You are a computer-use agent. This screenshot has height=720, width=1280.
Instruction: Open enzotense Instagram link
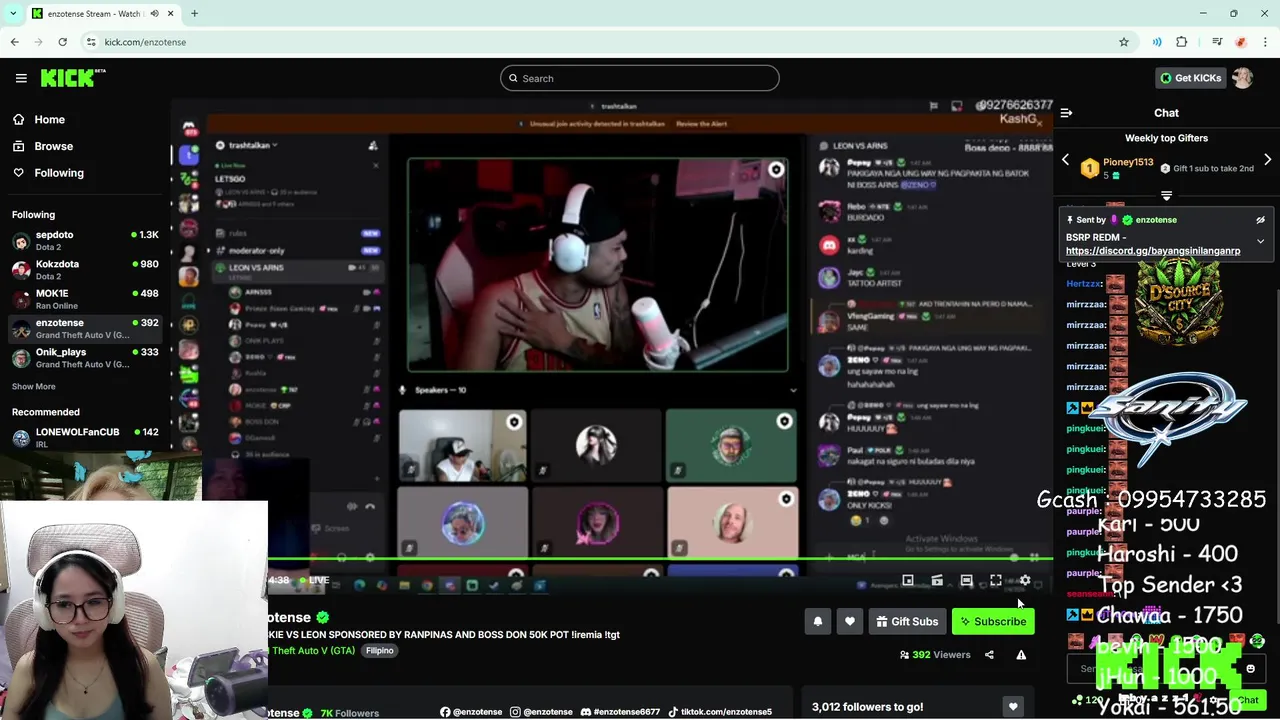click(x=541, y=712)
